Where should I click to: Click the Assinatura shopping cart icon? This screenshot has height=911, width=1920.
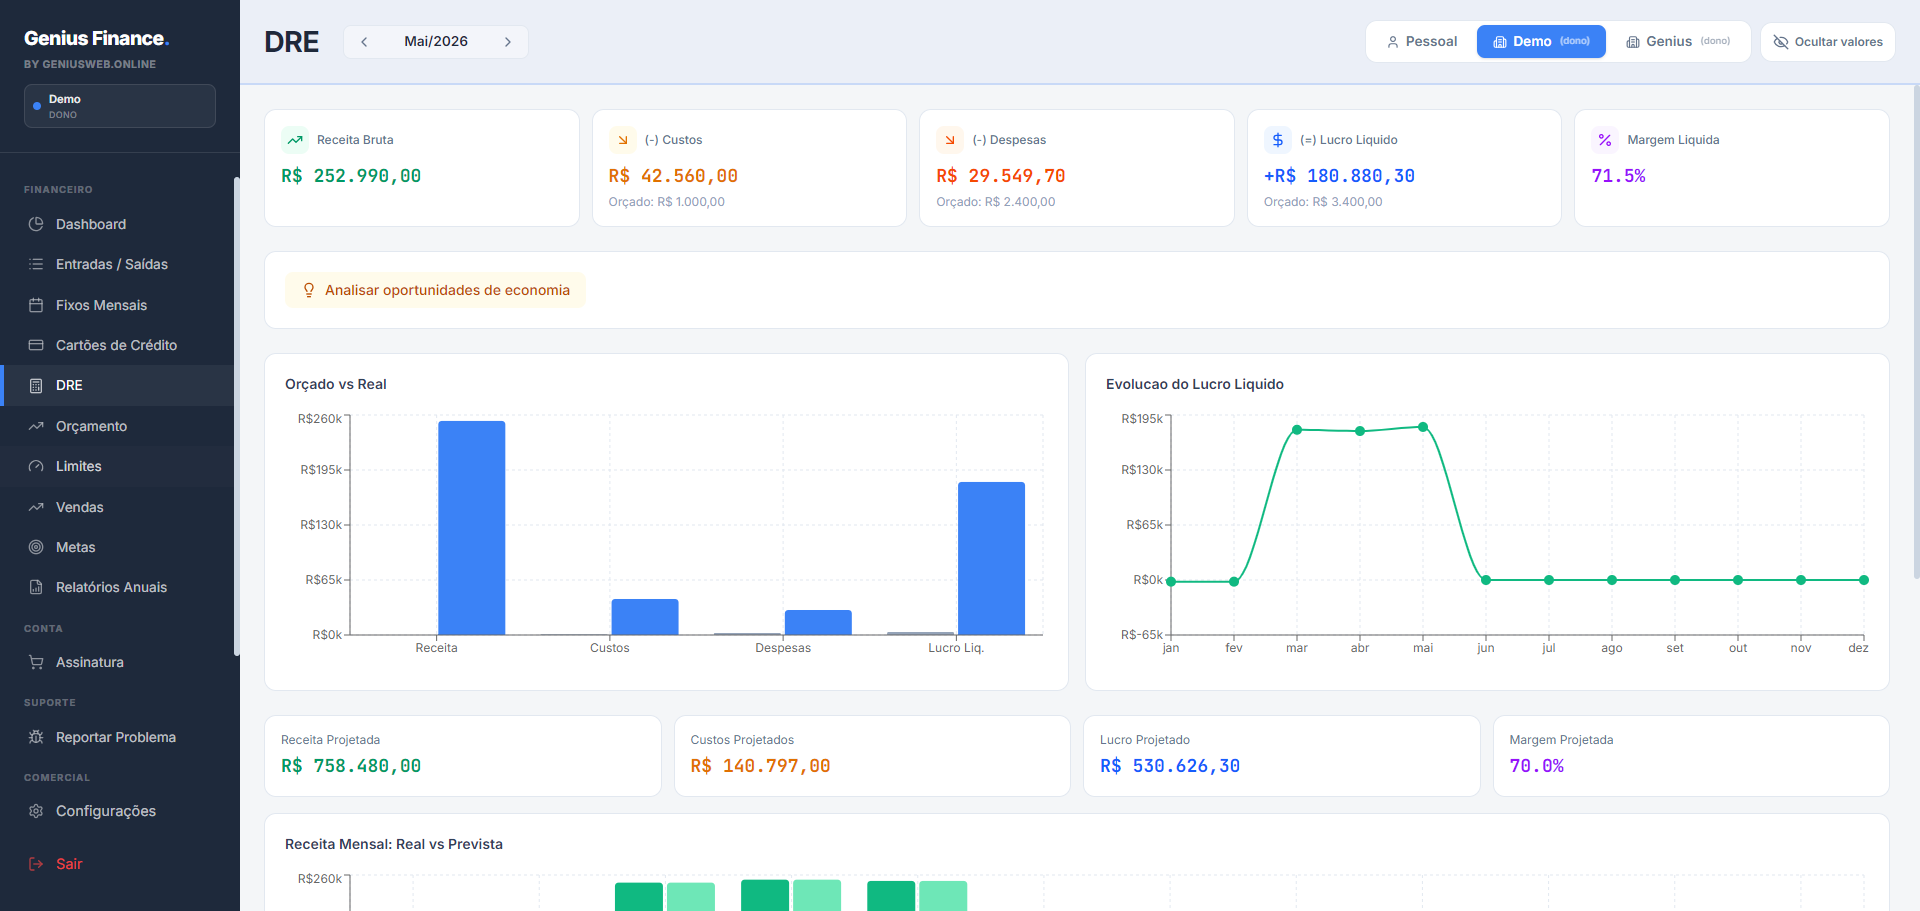point(36,662)
